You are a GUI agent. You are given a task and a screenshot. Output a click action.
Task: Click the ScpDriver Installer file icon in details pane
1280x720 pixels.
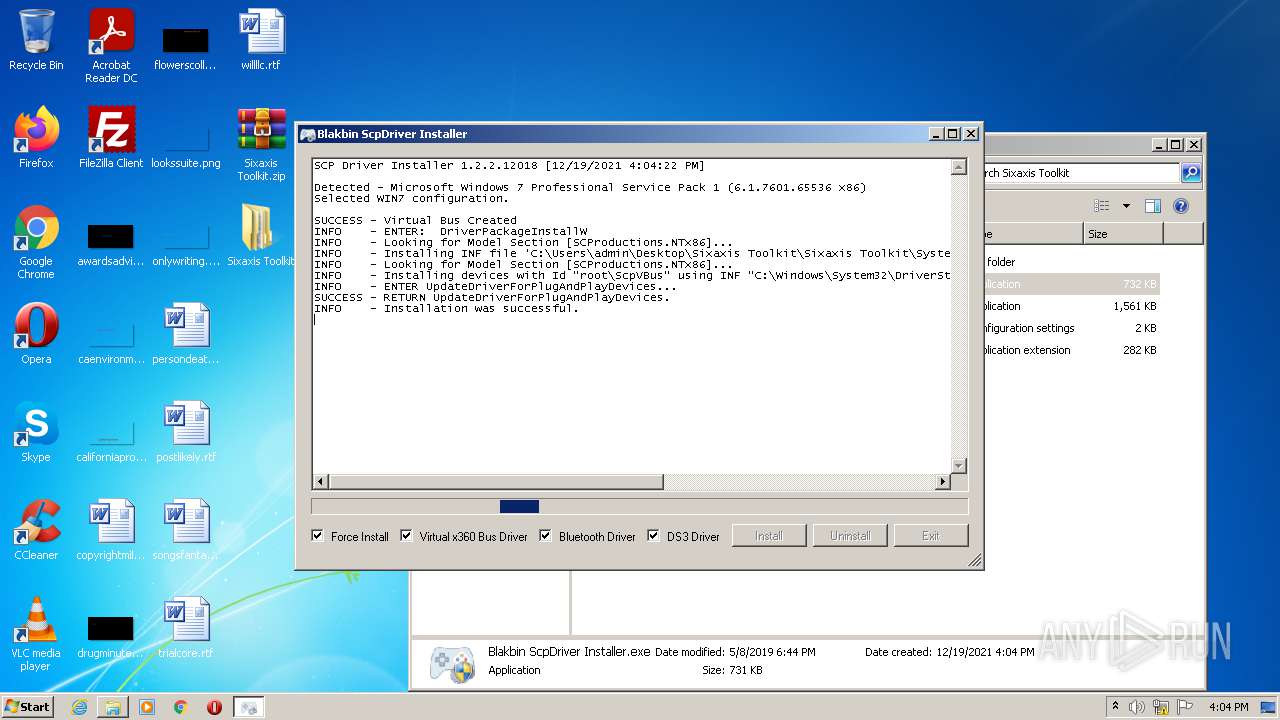tap(452, 664)
